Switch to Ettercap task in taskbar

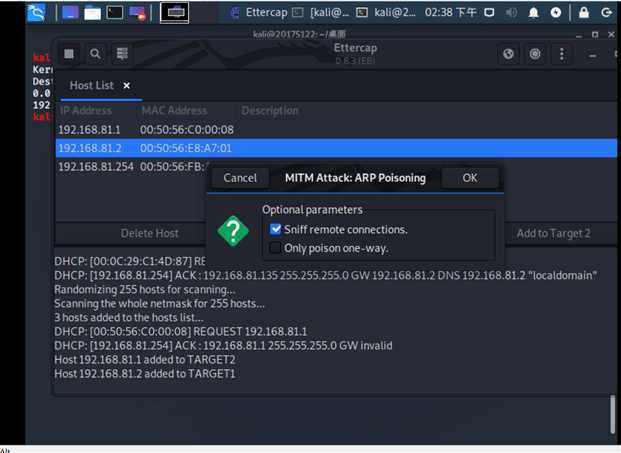pyautogui.click(x=259, y=13)
